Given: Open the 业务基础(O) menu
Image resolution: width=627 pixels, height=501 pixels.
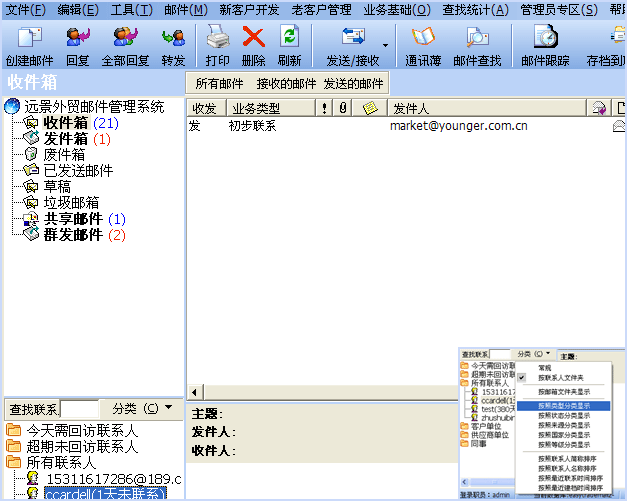Looking at the screenshot, I should (x=397, y=10).
